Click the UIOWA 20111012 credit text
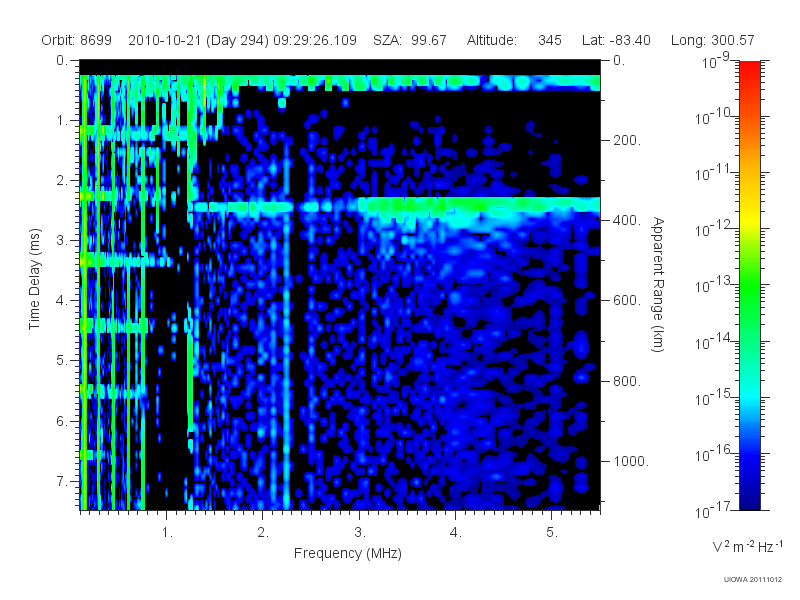The width and height of the screenshot is (800, 600). click(753, 579)
